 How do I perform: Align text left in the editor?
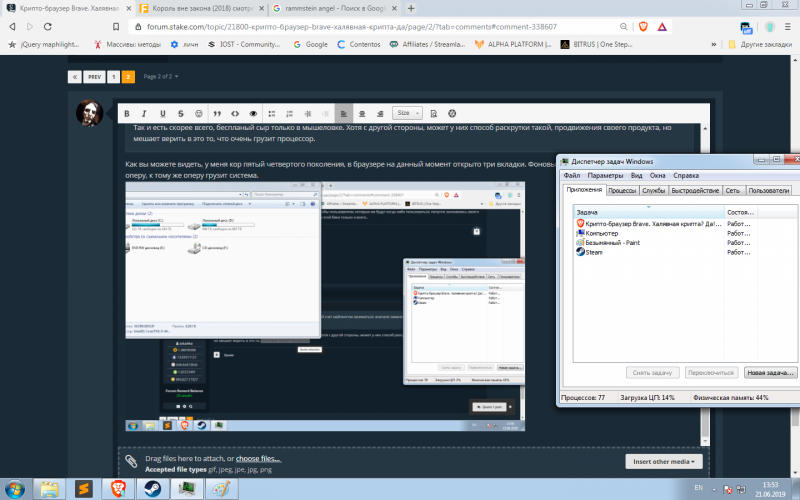(x=343, y=114)
